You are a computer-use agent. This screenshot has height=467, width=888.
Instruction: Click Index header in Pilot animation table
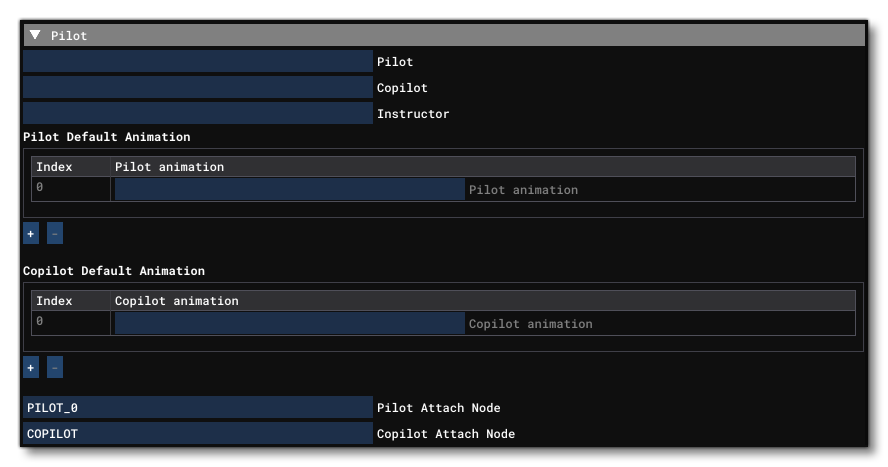[x=54, y=167]
